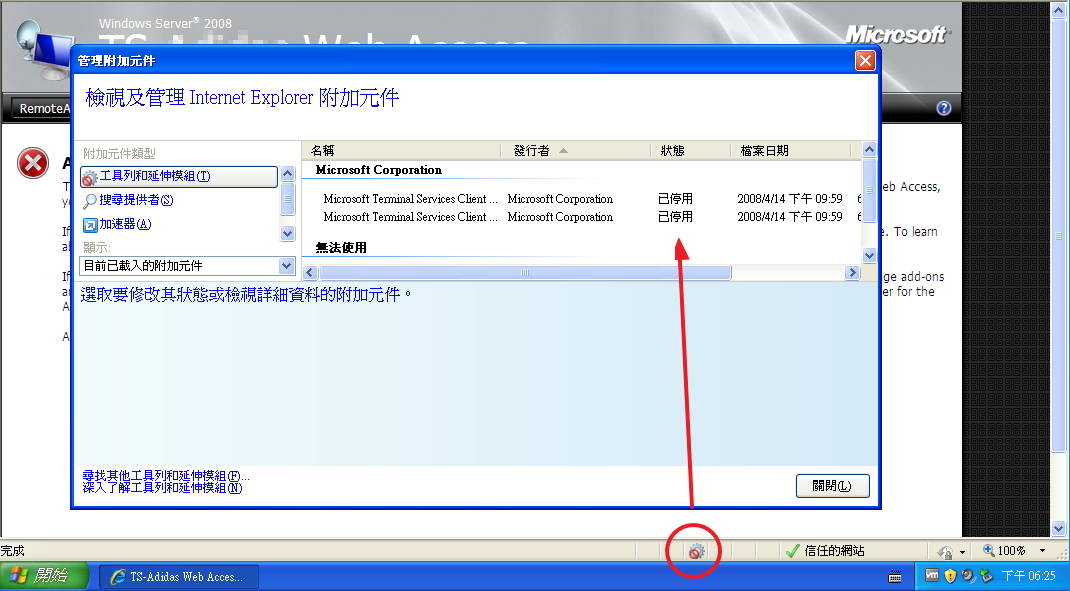This screenshot has height=591, width=1070.
Task: Click the 已停用 status of the first add-on
Action: click(675, 199)
